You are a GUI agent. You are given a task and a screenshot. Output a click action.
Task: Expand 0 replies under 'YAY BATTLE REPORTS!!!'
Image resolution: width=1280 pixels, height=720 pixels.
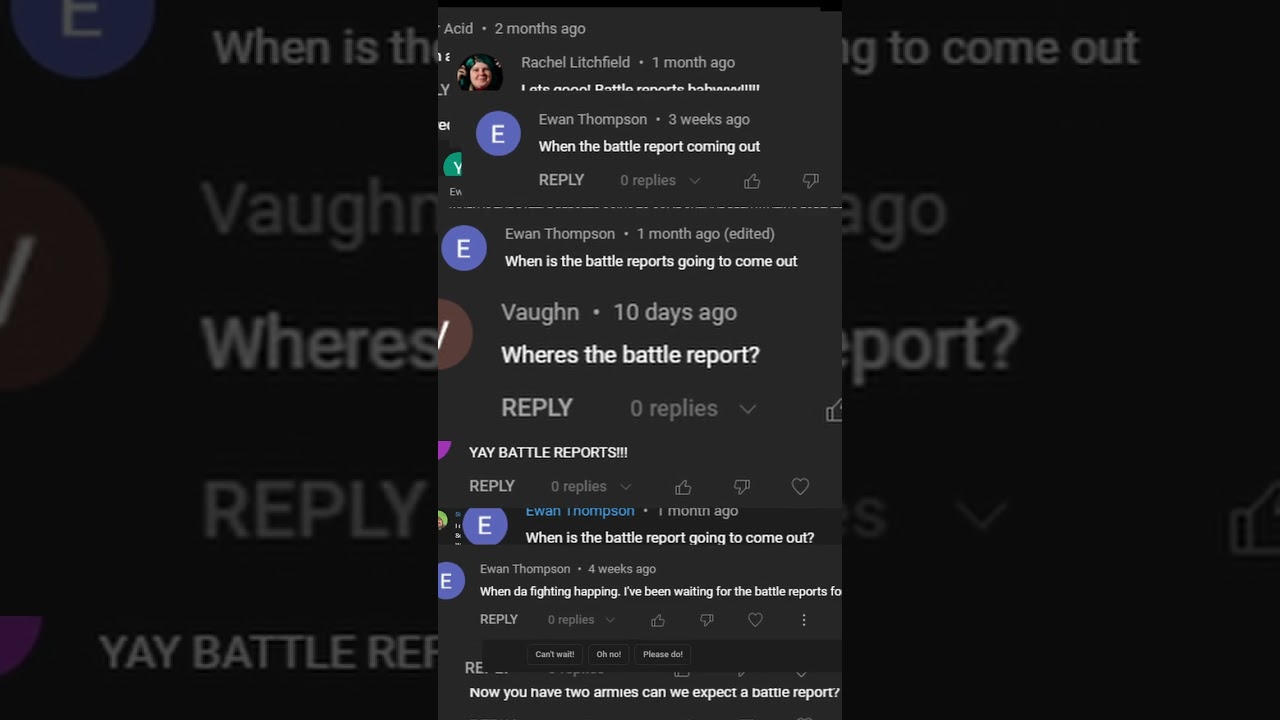point(591,486)
